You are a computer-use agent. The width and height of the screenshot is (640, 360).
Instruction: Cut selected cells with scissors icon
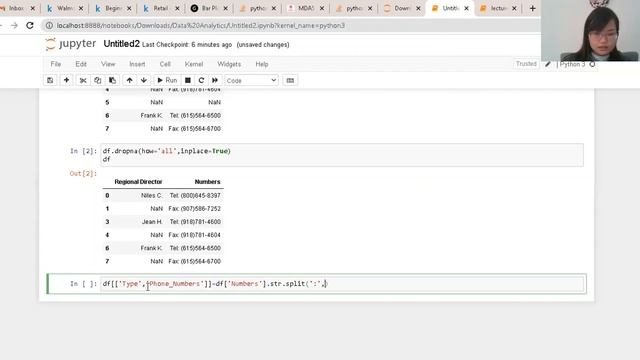[83, 80]
